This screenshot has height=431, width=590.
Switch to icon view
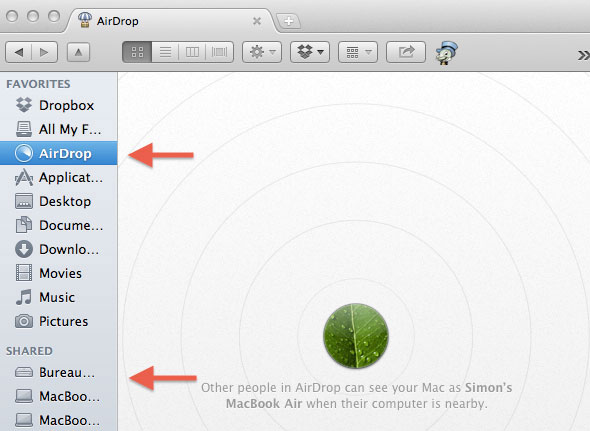(x=137, y=52)
